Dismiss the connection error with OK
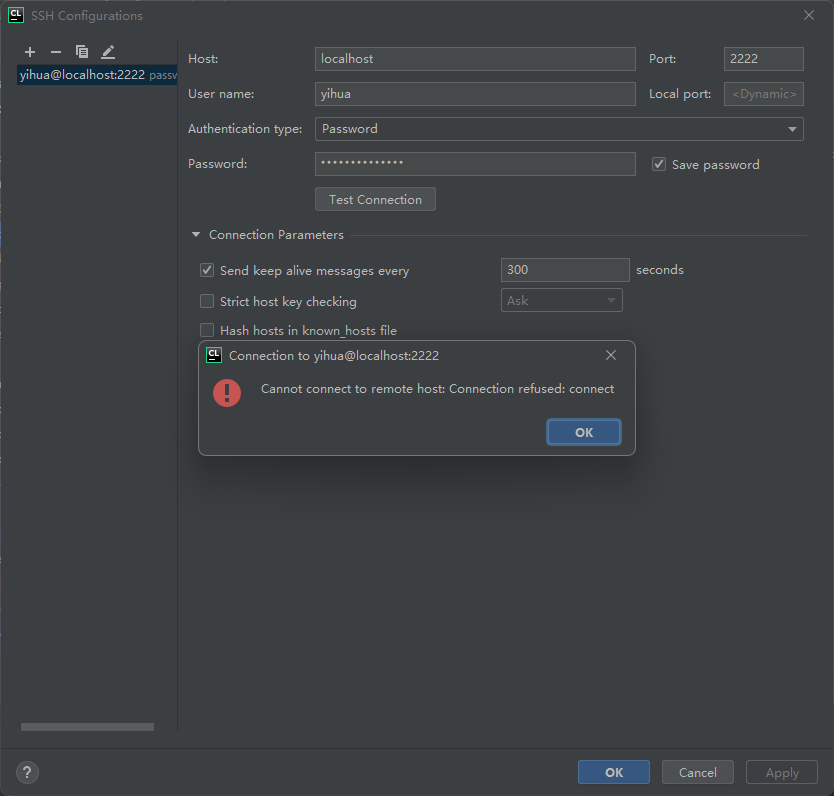The height and width of the screenshot is (796, 834). [583, 431]
